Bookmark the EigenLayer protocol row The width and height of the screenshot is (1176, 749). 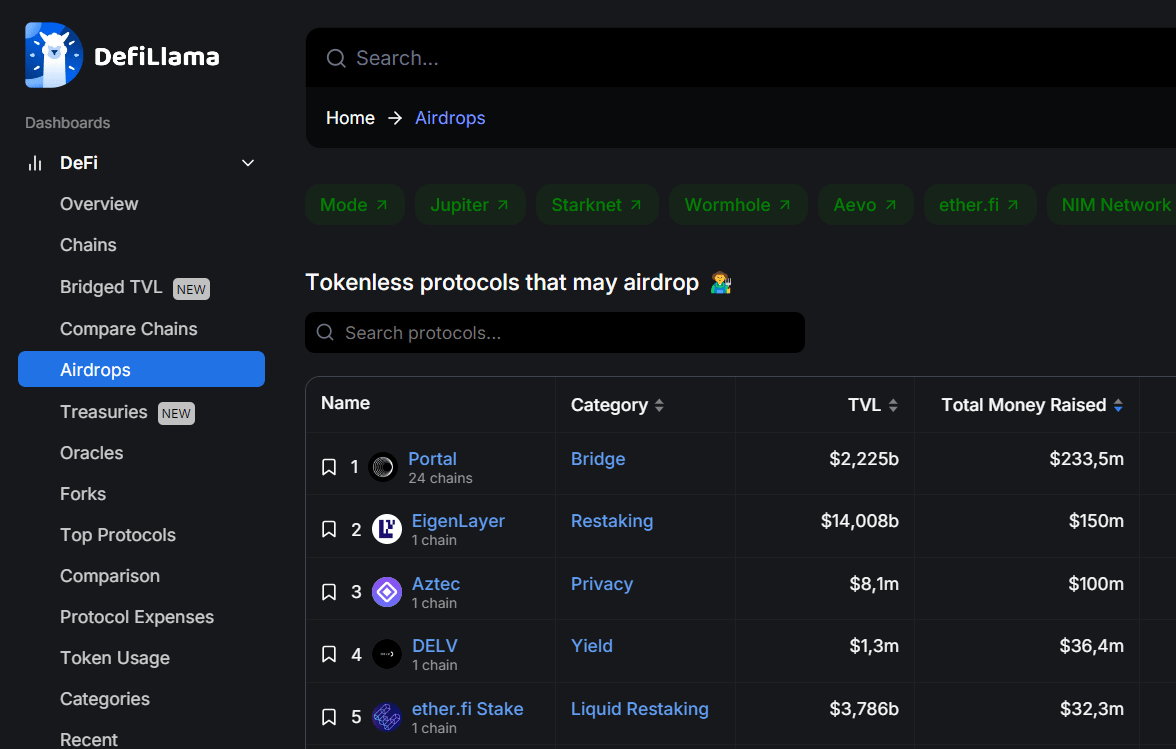coord(328,529)
